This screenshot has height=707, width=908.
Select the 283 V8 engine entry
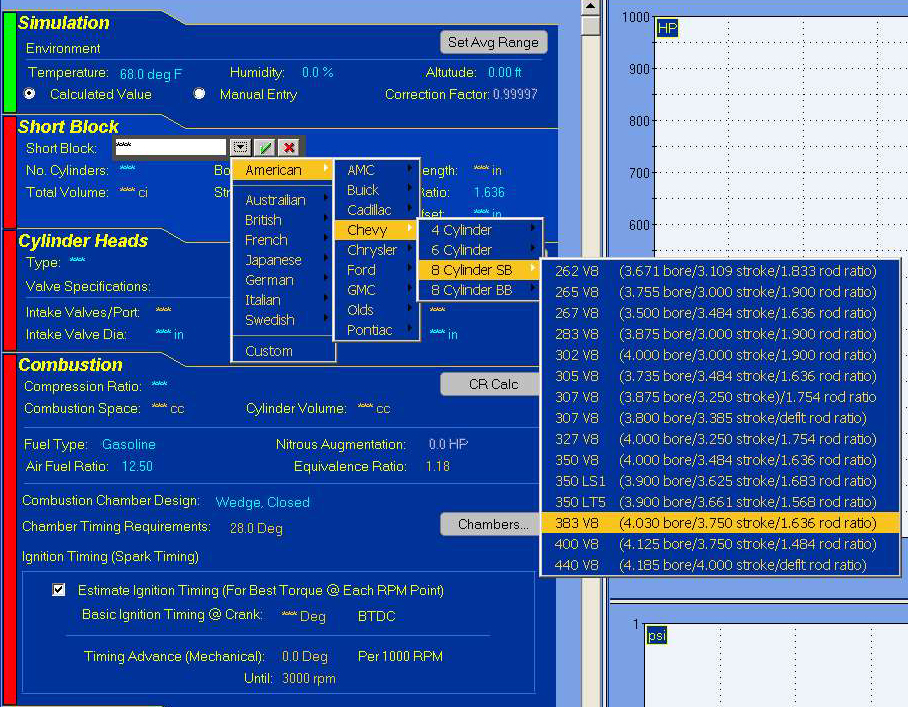point(720,334)
